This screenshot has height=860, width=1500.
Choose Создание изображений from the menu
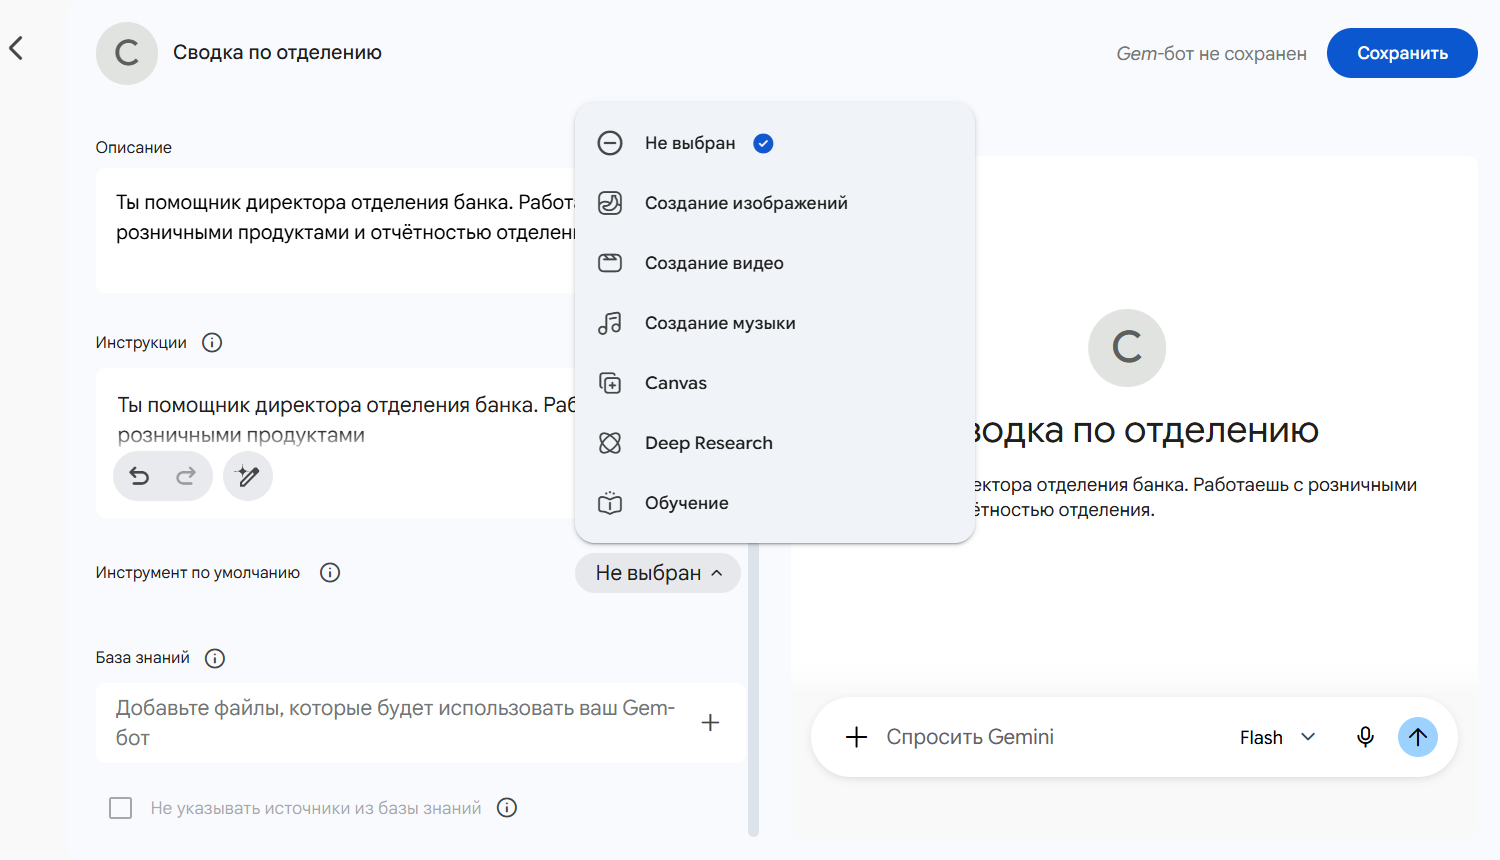pyautogui.click(x=775, y=203)
